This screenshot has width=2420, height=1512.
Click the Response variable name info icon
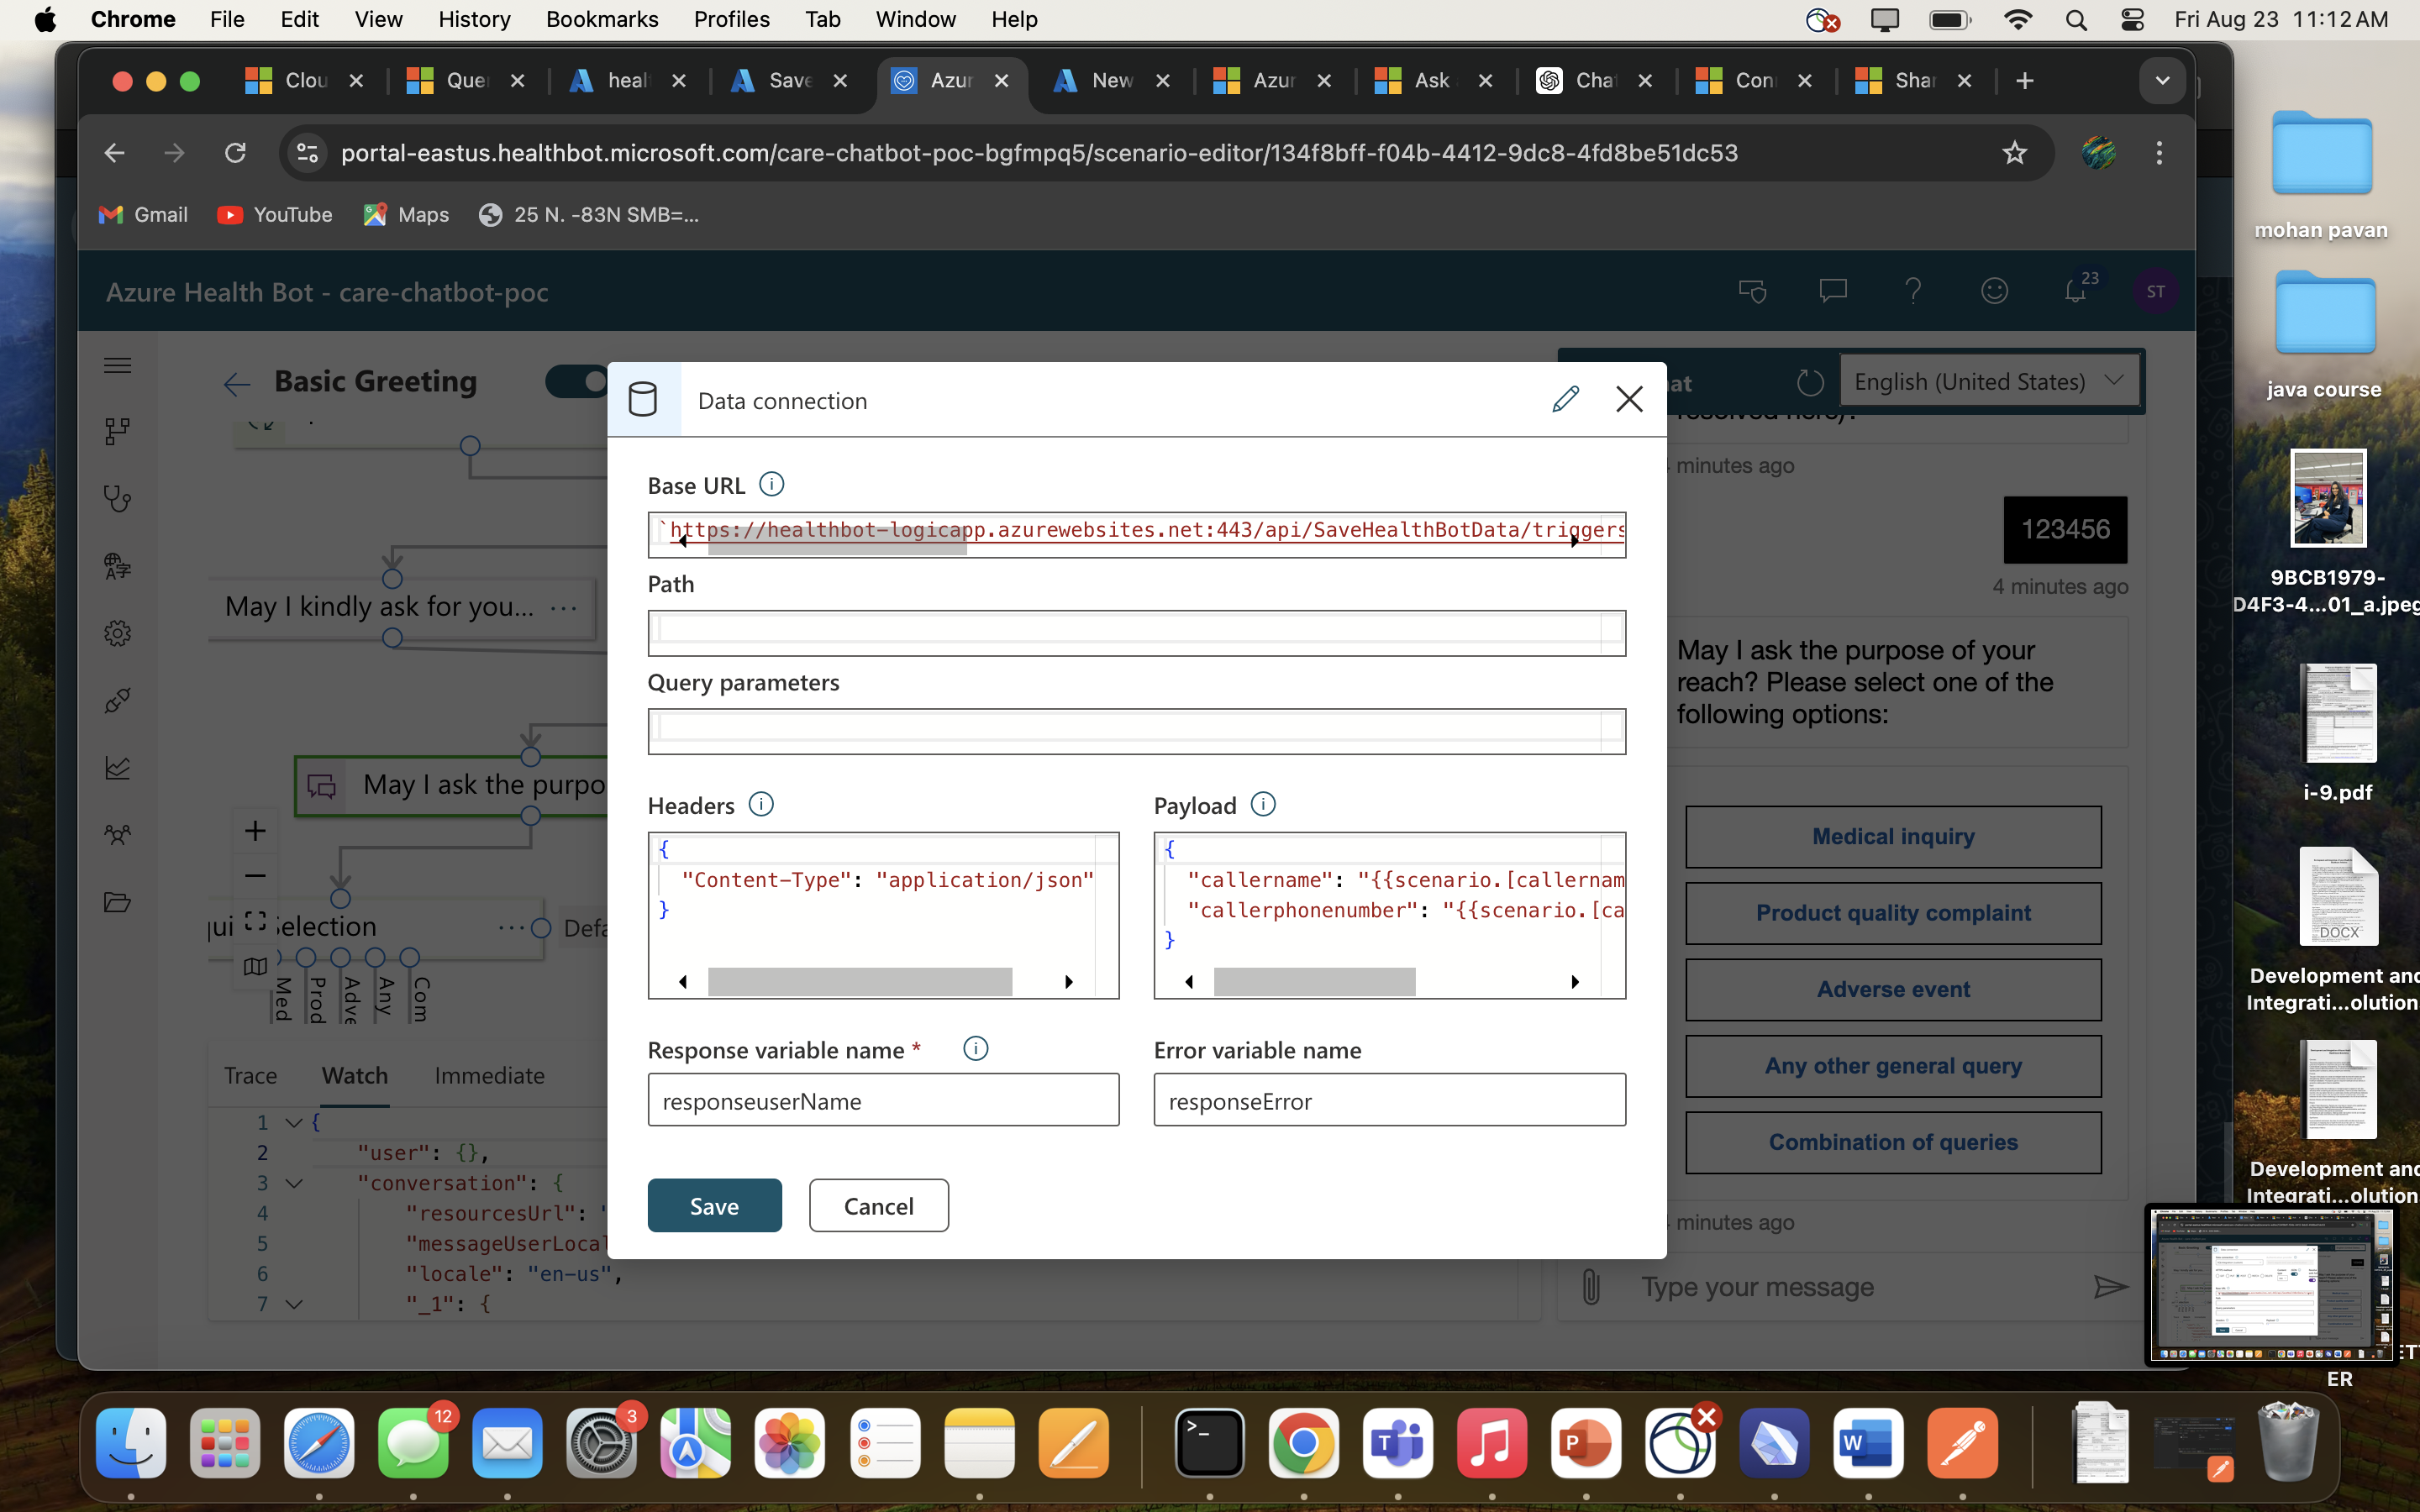click(x=975, y=1048)
